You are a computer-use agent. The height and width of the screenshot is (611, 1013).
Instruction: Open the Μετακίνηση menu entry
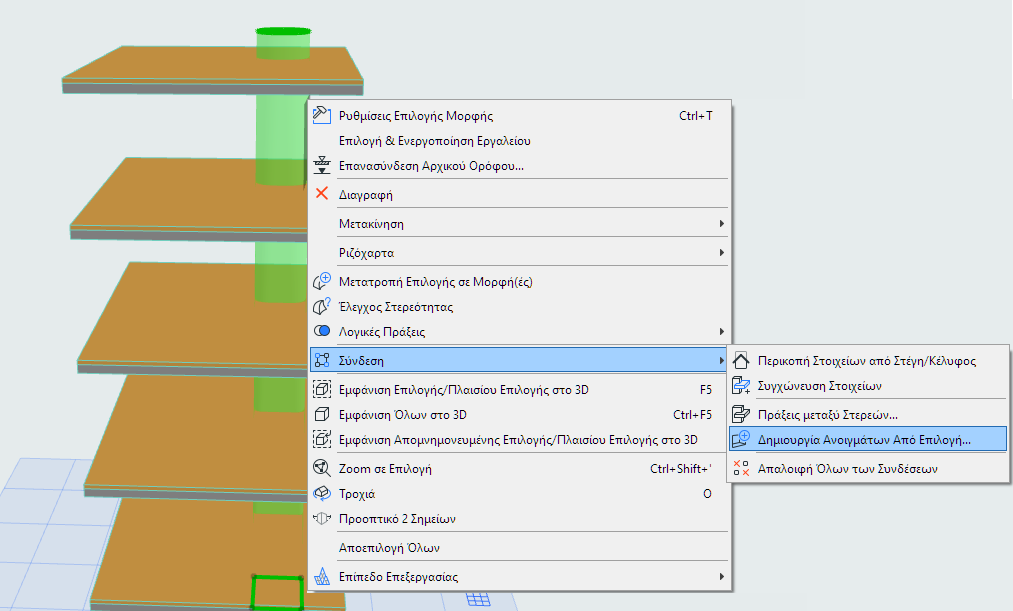point(520,223)
